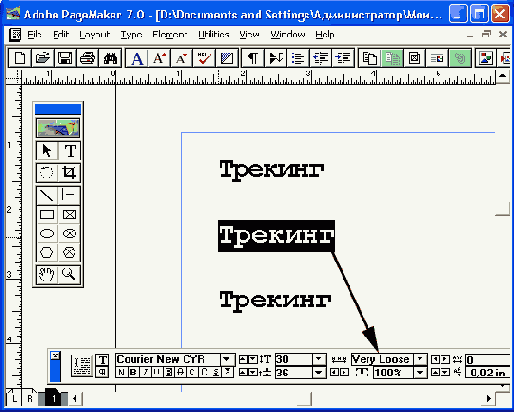Go to page 1 icon
This screenshot has width=514, height=412.
point(53,398)
